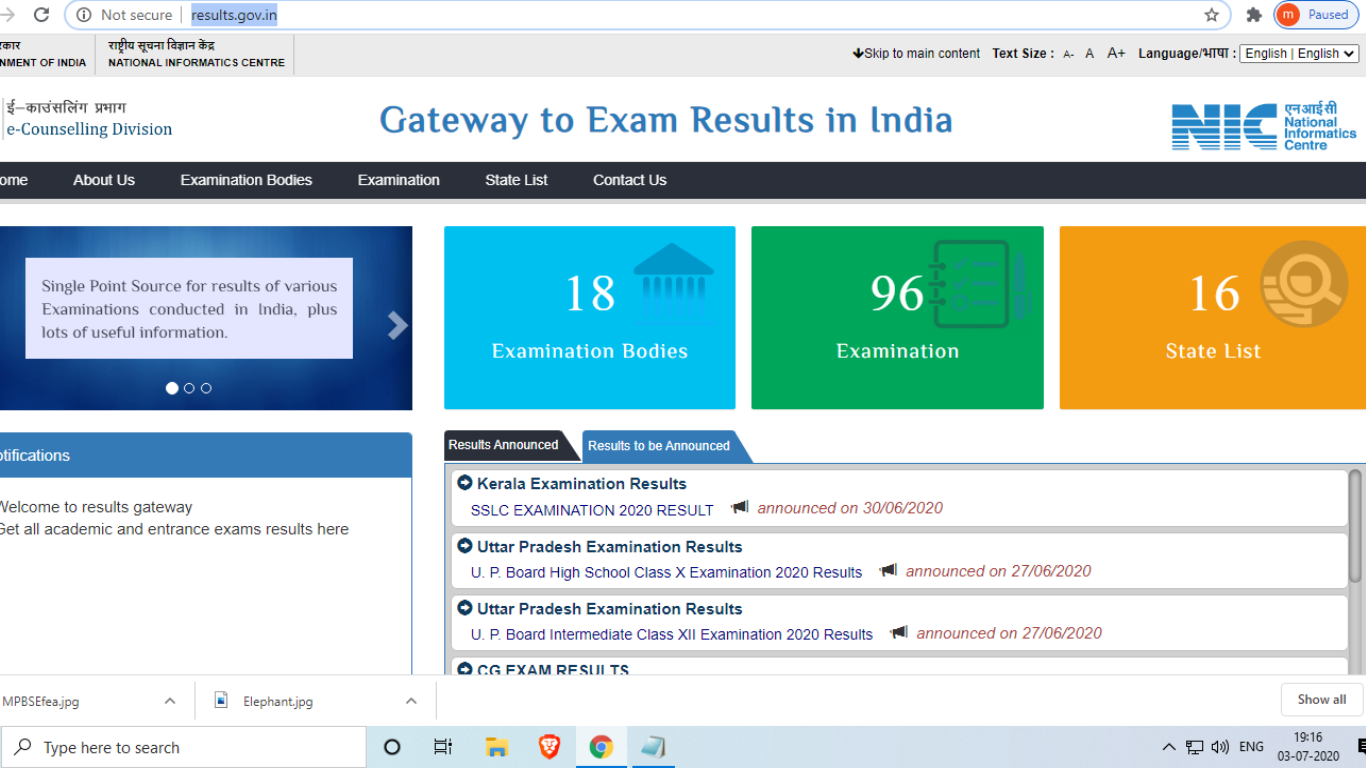Screen dimensions: 1366x768
Task: Open the Language dropdown selector
Action: (1299, 54)
